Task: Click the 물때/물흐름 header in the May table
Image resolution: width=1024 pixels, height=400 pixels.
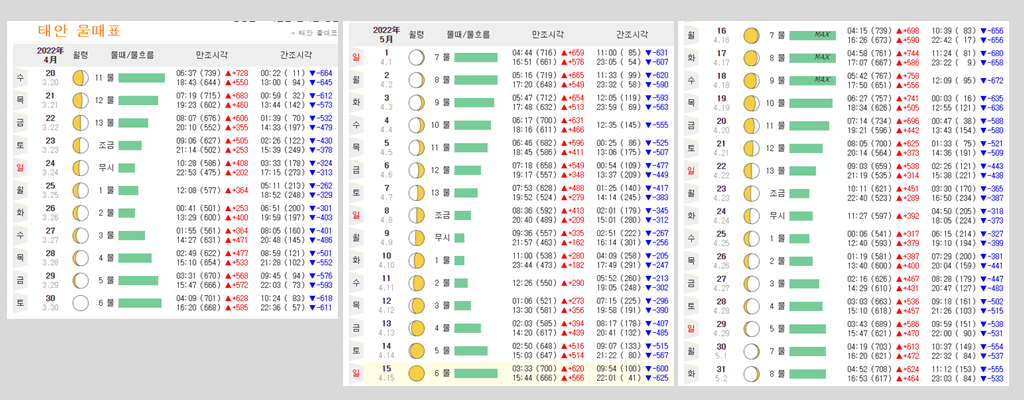Action: click(x=468, y=34)
